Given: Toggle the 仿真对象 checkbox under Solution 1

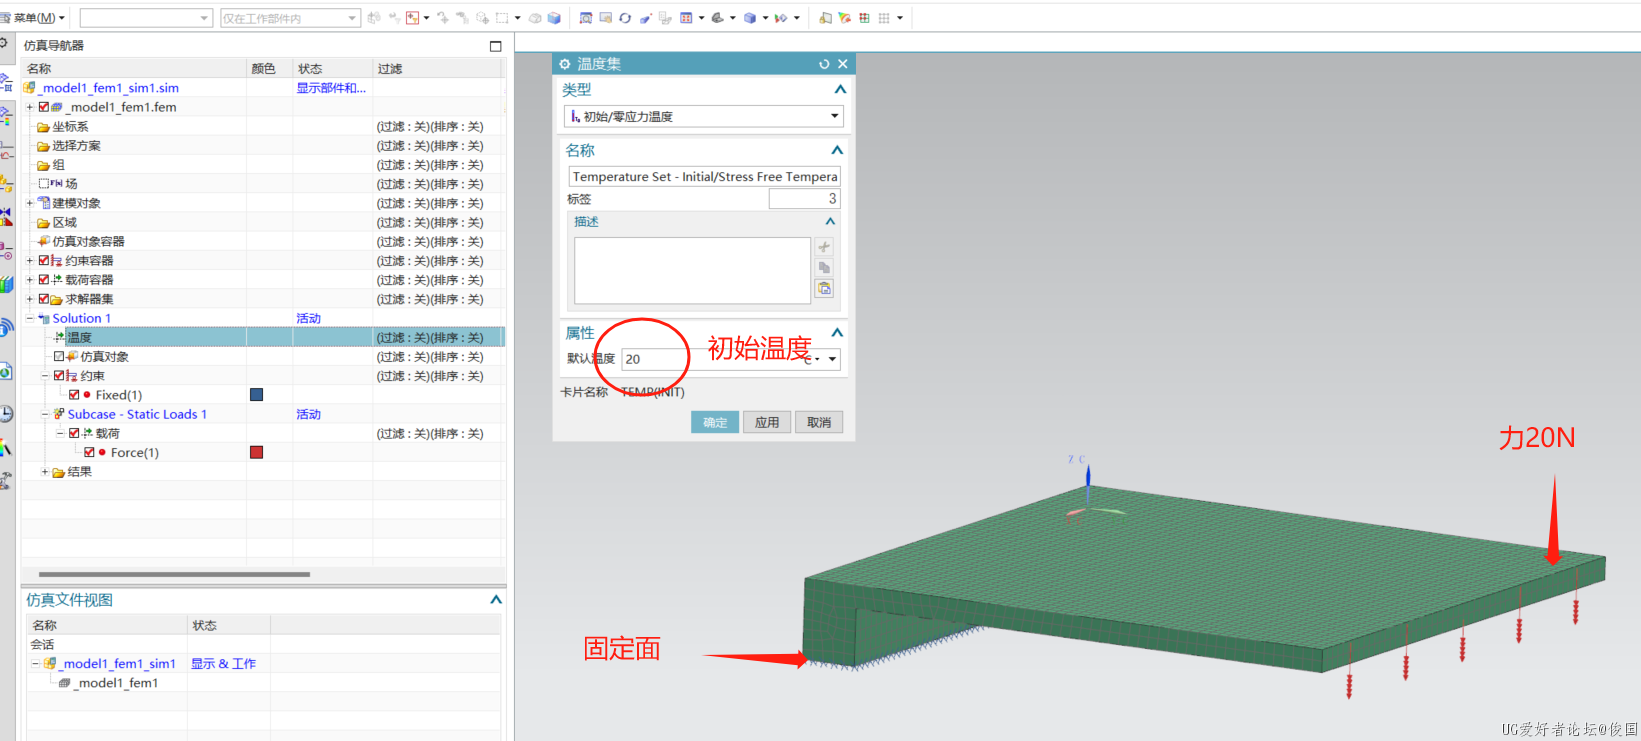Looking at the screenshot, I should point(59,356).
